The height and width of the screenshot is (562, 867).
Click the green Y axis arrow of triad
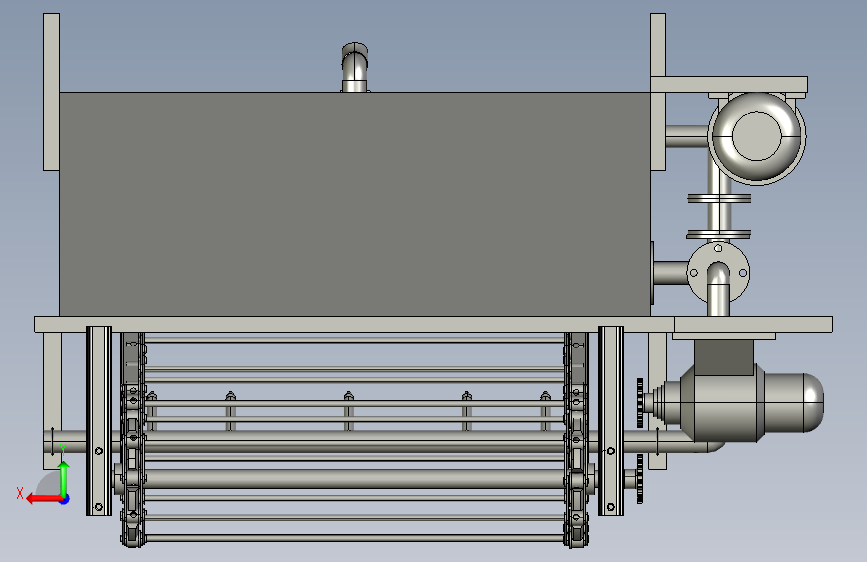(64, 478)
